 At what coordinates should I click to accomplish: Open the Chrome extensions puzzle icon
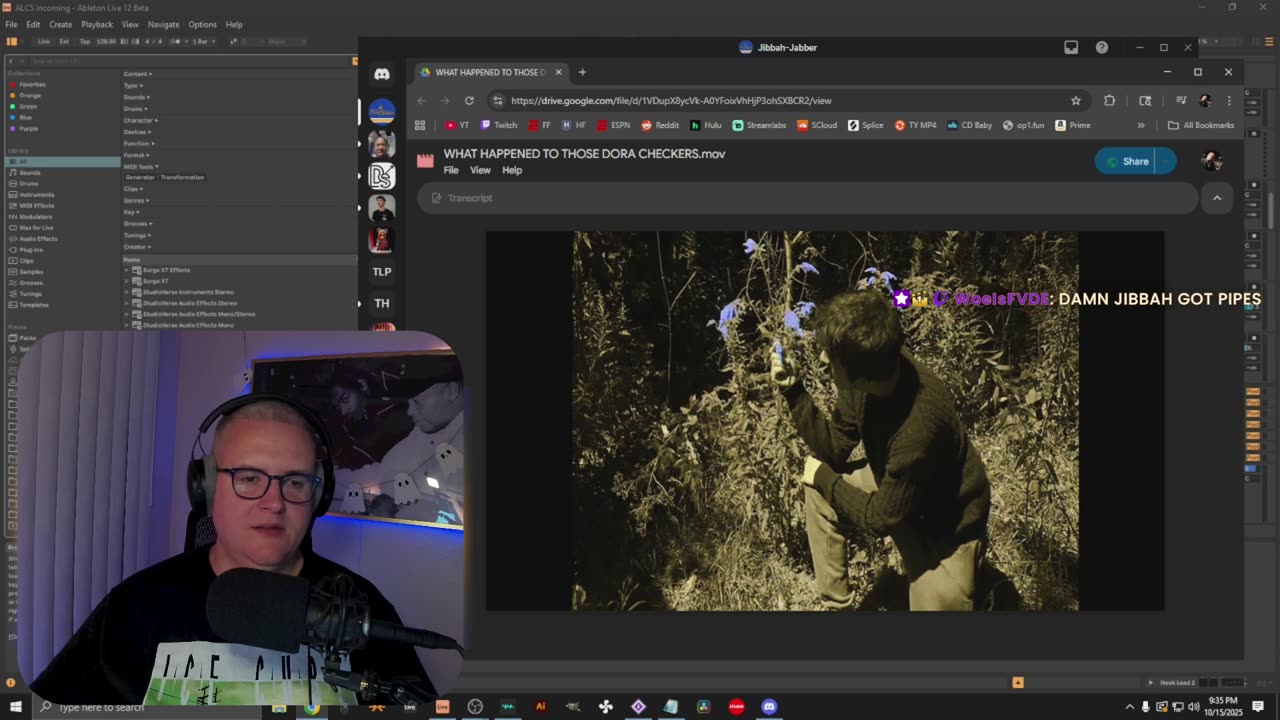tap(1109, 100)
